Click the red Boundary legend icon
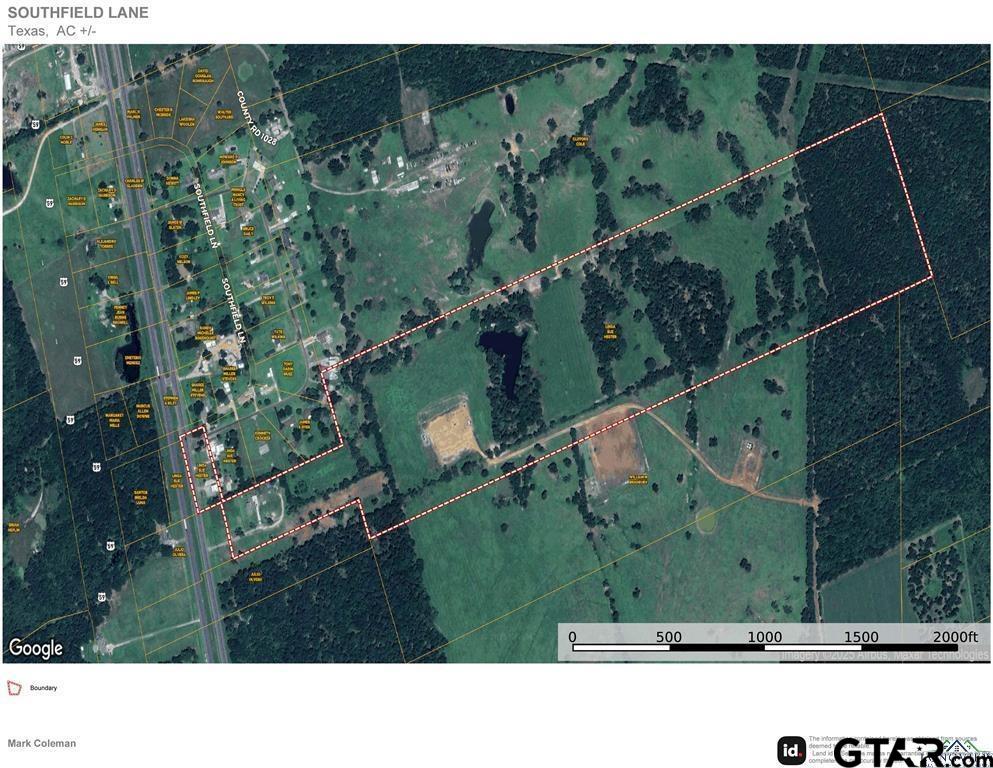 (14, 688)
